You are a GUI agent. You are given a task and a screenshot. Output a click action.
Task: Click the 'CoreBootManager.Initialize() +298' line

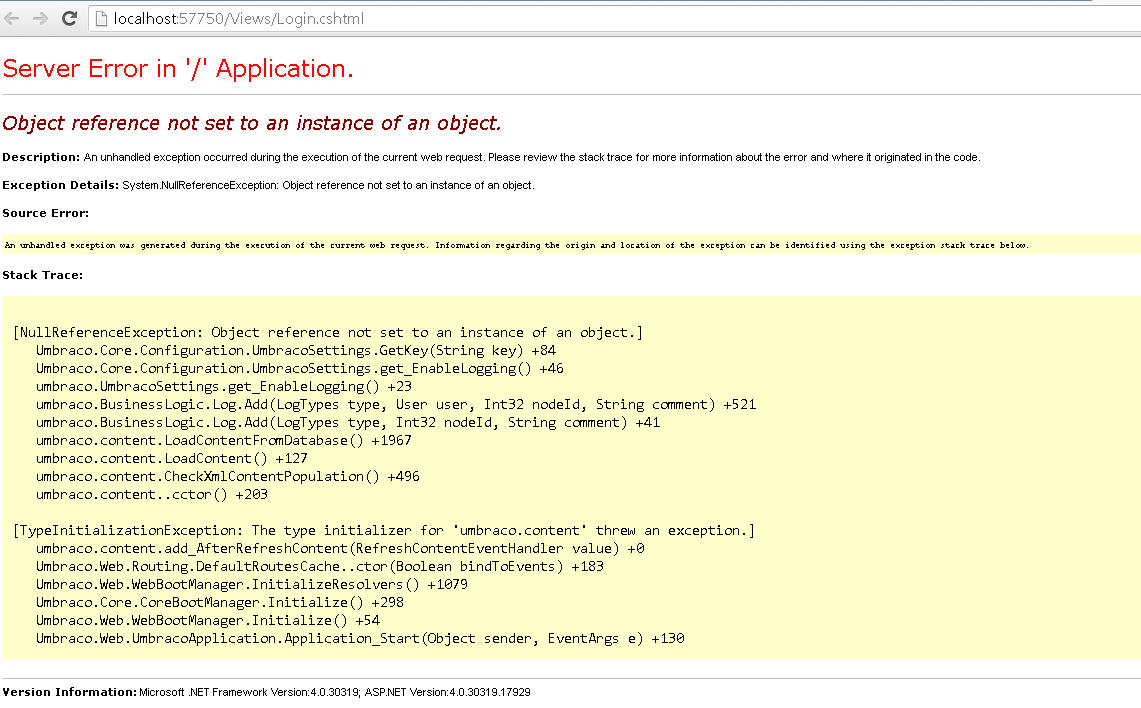coord(220,602)
